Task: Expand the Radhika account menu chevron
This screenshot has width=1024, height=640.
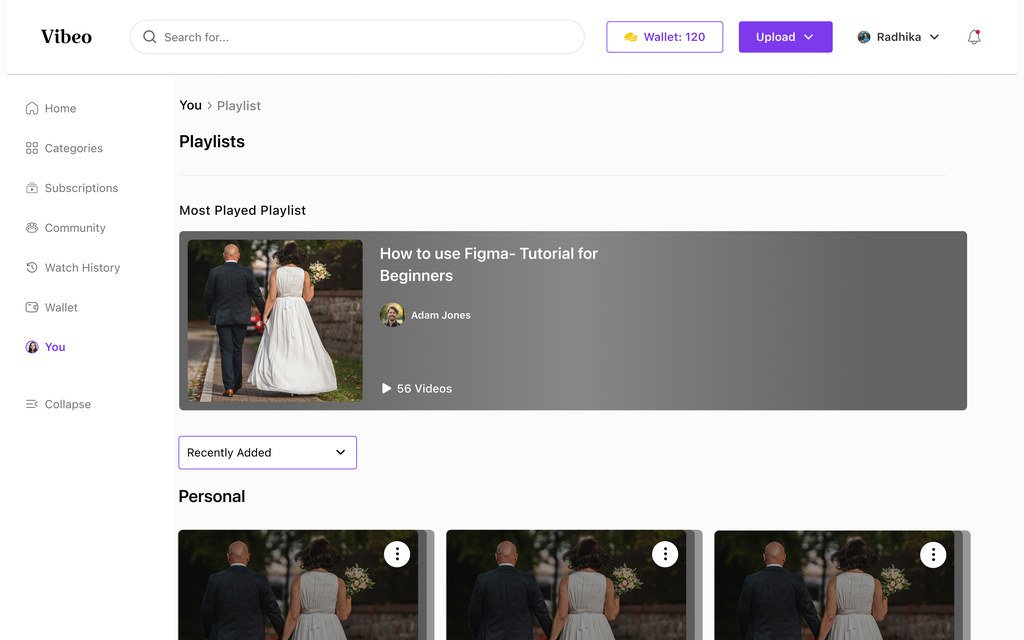Action: tap(935, 37)
